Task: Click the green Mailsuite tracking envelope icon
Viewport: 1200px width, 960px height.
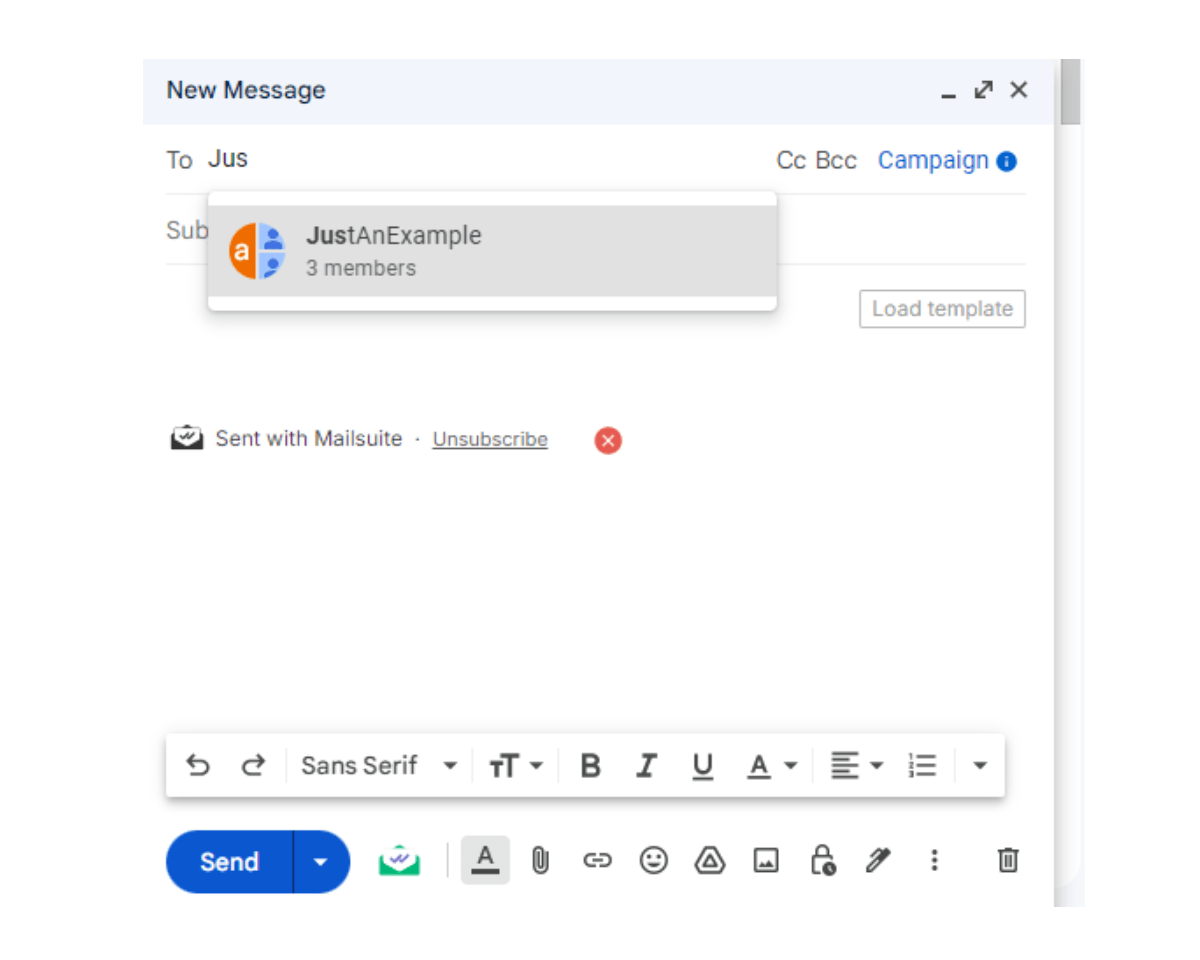Action: point(399,860)
